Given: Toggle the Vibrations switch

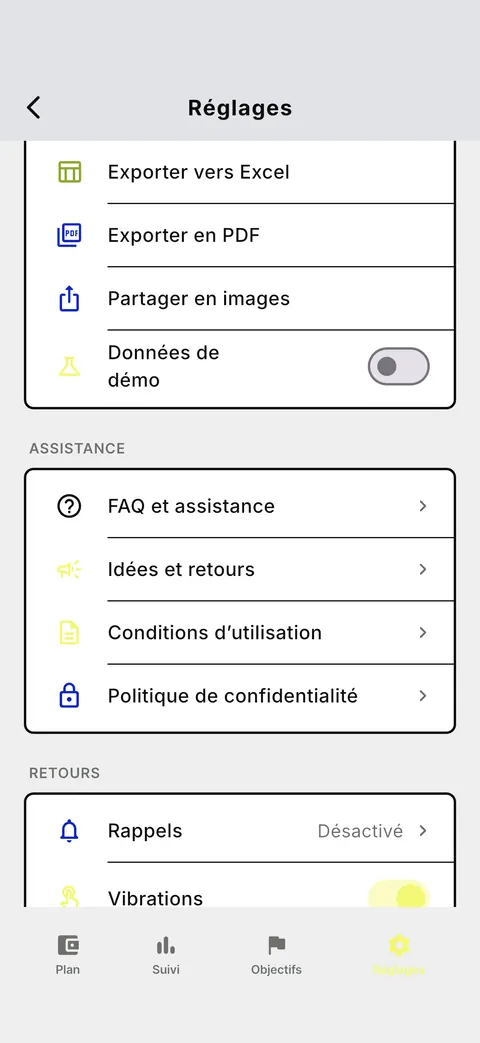Looking at the screenshot, I should [399, 897].
